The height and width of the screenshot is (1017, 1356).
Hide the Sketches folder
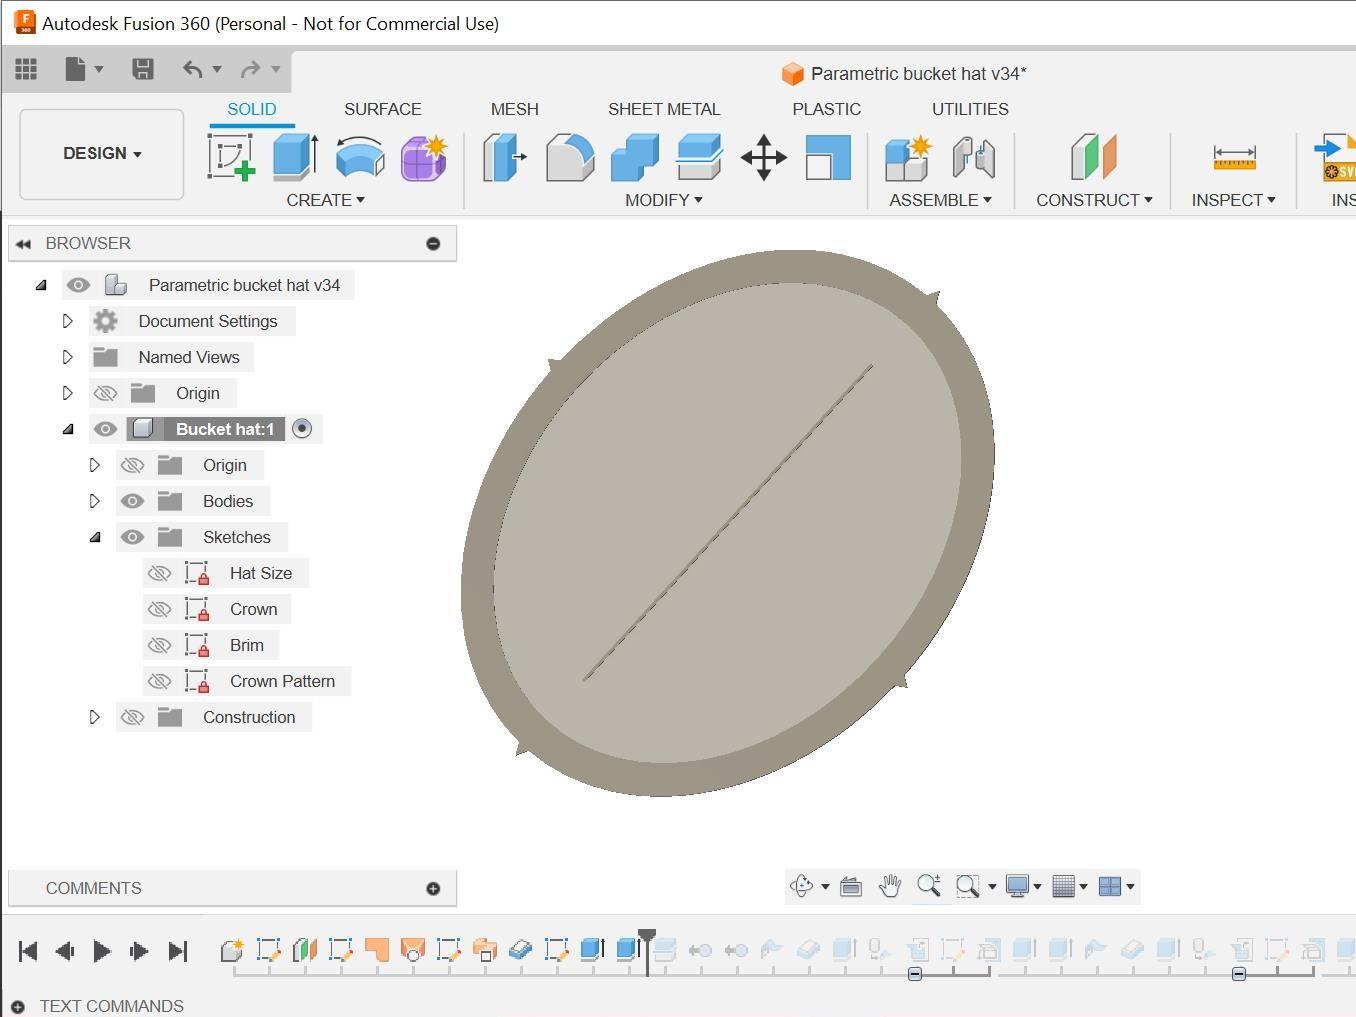tap(132, 537)
